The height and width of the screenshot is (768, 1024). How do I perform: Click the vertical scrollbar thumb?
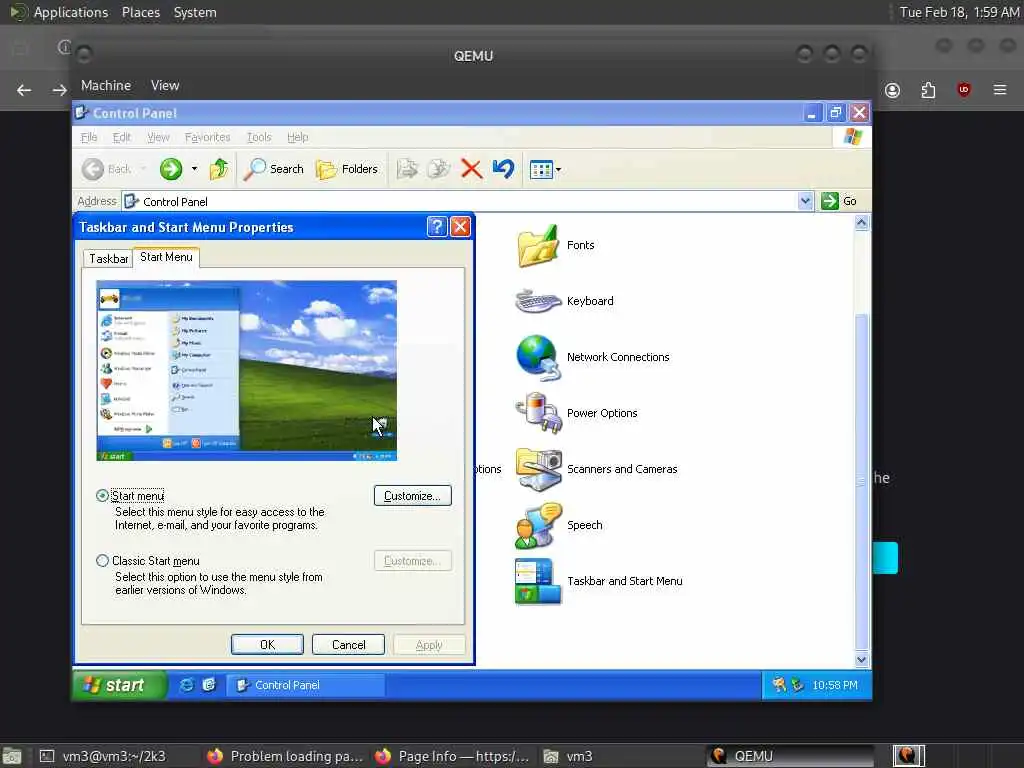pos(861,482)
